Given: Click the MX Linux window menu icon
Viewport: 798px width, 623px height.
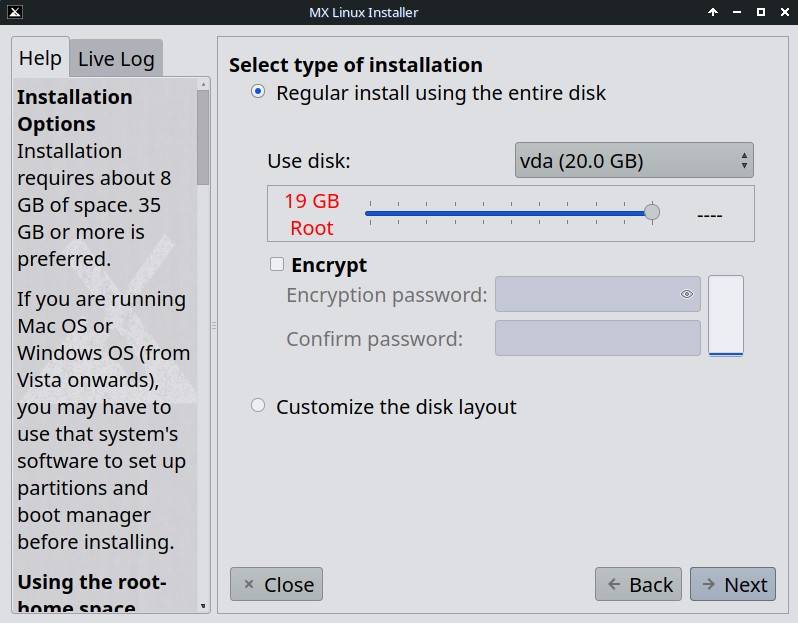Looking at the screenshot, I should (x=14, y=12).
